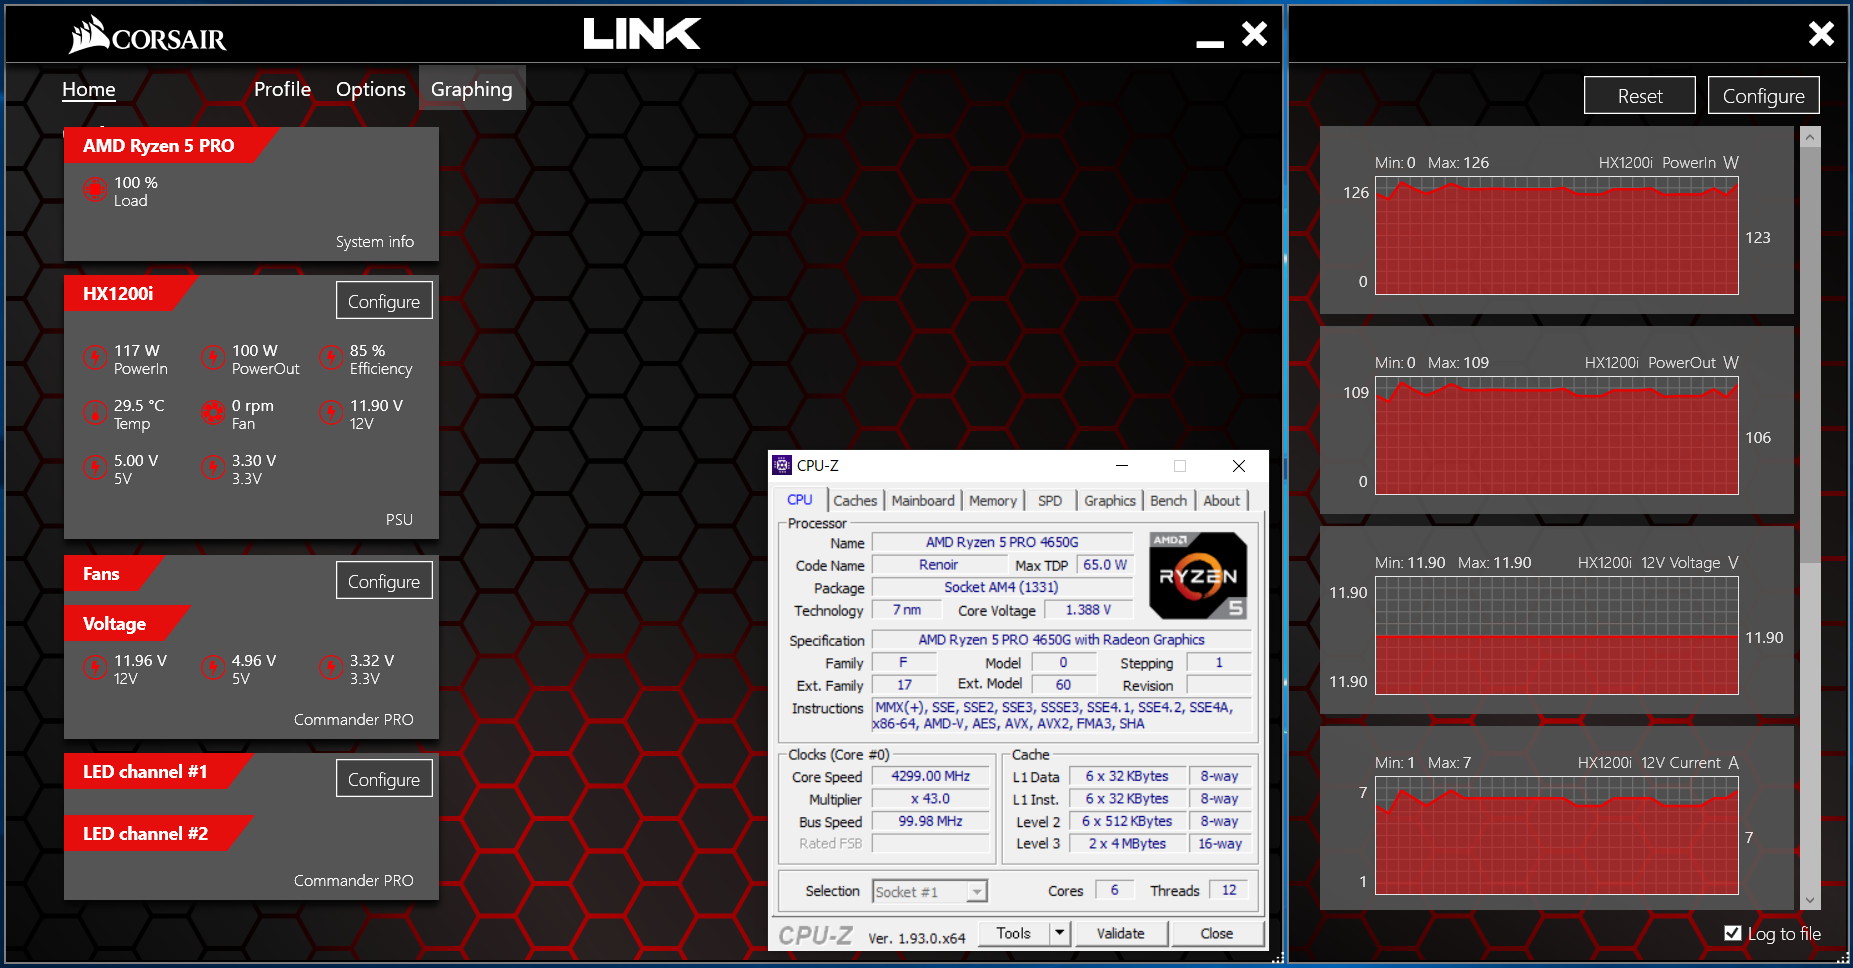Viewport: 1853px width, 968px height.
Task: Click the graph panel scrollbar up arrow
Action: pyautogui.click(x=1810, y=138)
